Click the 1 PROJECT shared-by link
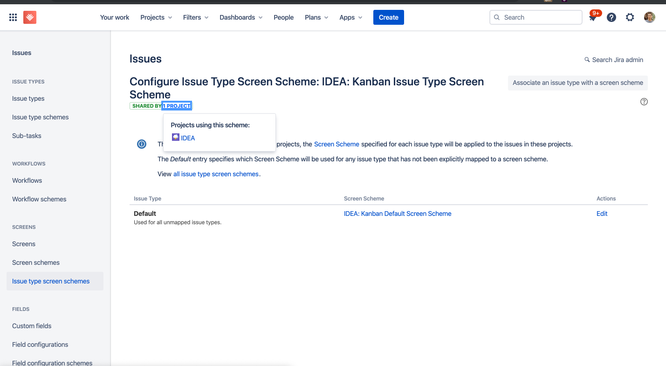Image resolution: width=666 pixels, height=366 pixels. point(177,106)
